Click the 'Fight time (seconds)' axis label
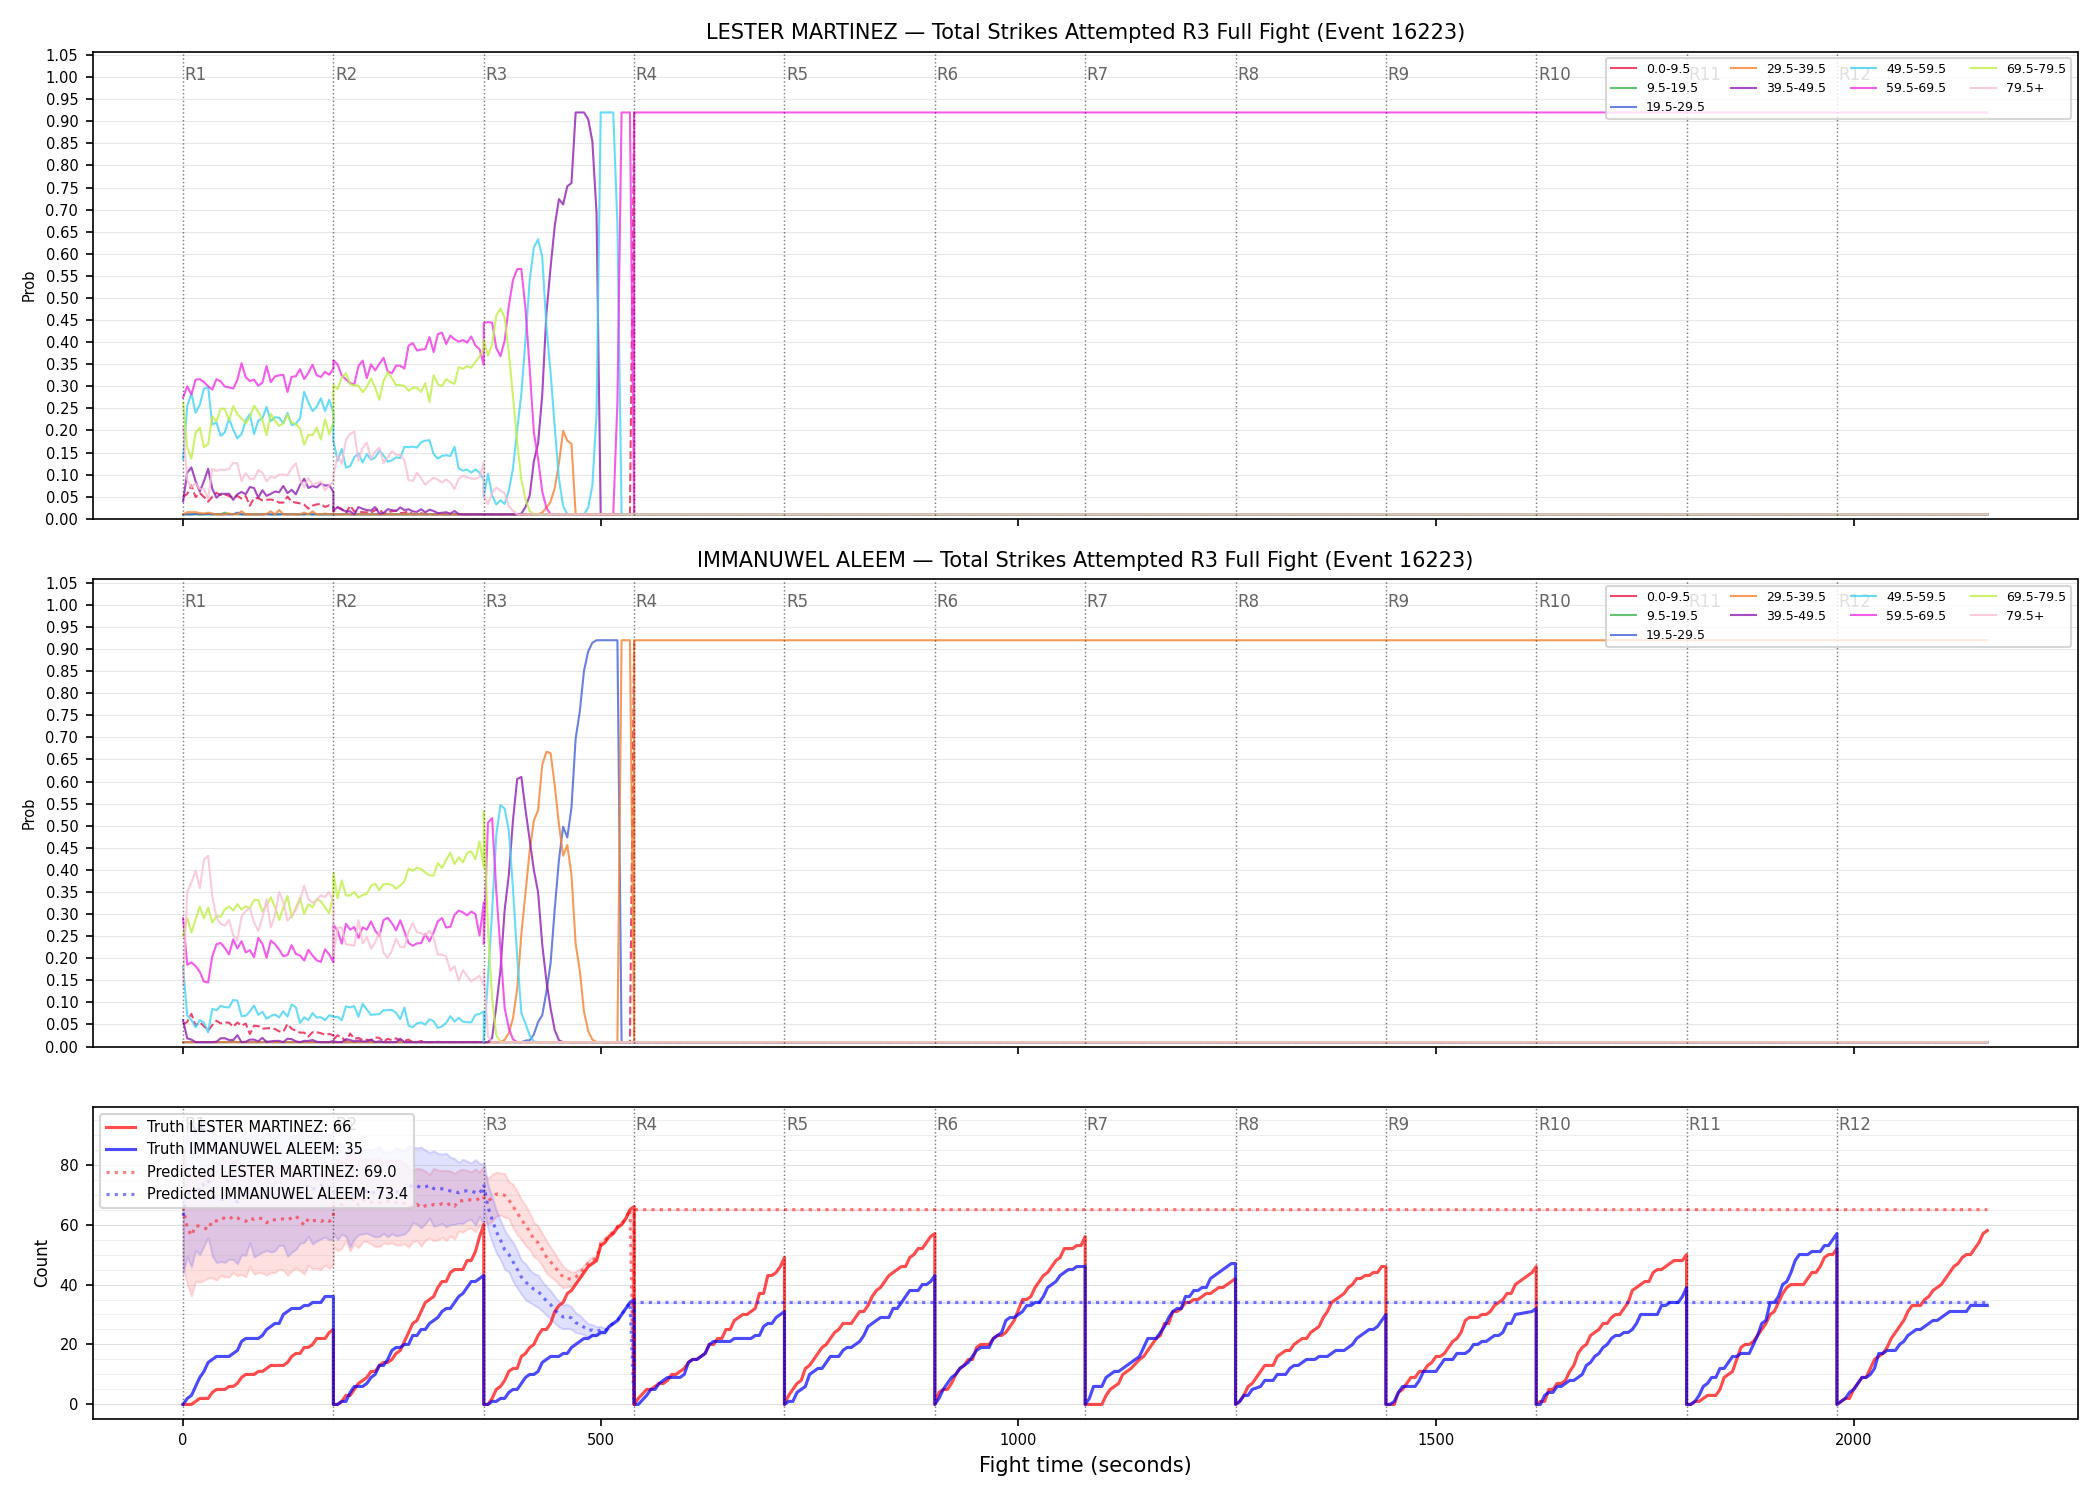The image size is (2100, 1500). tap(1085, 1465)
